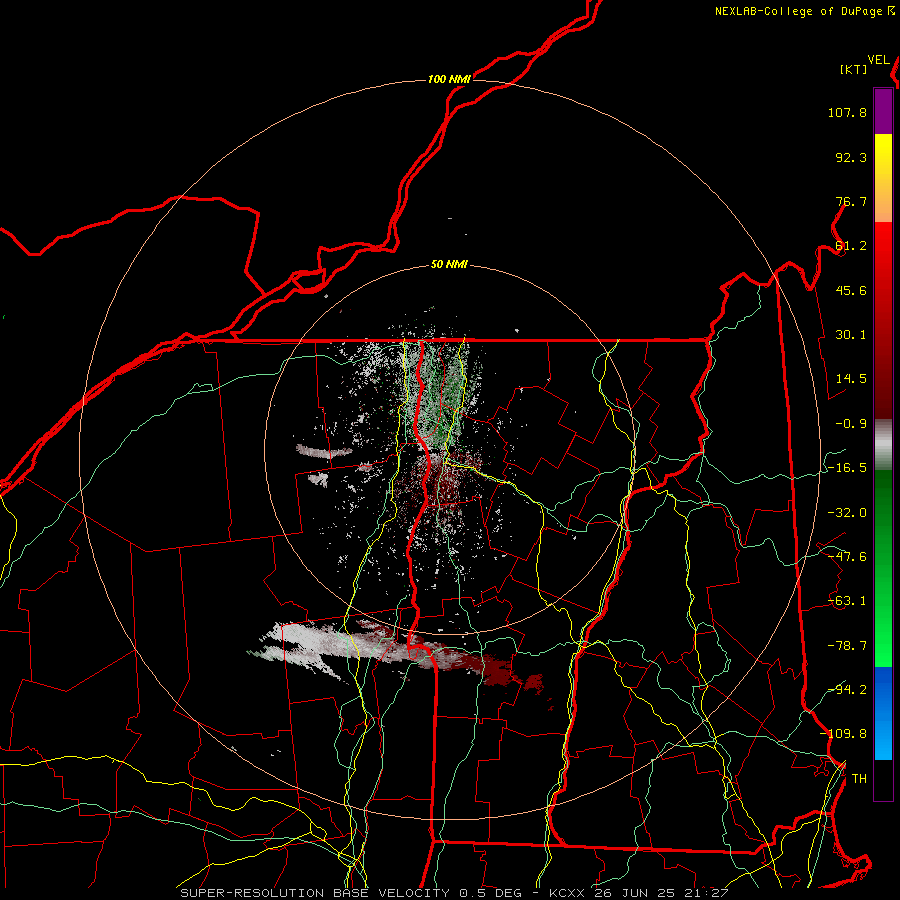
Task: Click the 45.6 velocity scale value
Action: pos(851,290)
